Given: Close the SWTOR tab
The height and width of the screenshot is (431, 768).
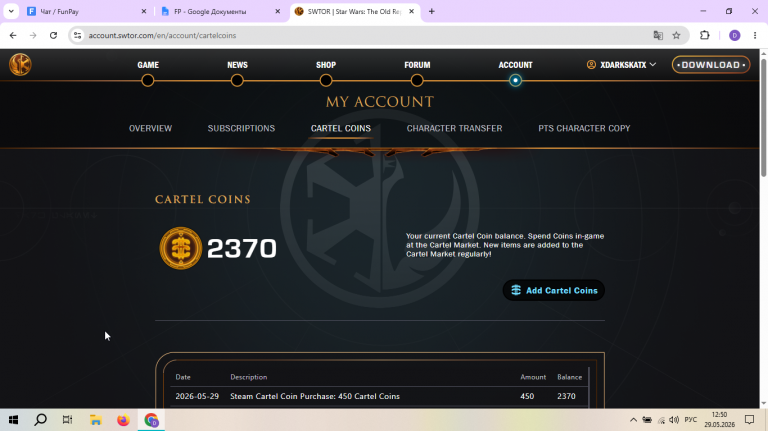Looking at the screenshot, I should coord(411,11).
